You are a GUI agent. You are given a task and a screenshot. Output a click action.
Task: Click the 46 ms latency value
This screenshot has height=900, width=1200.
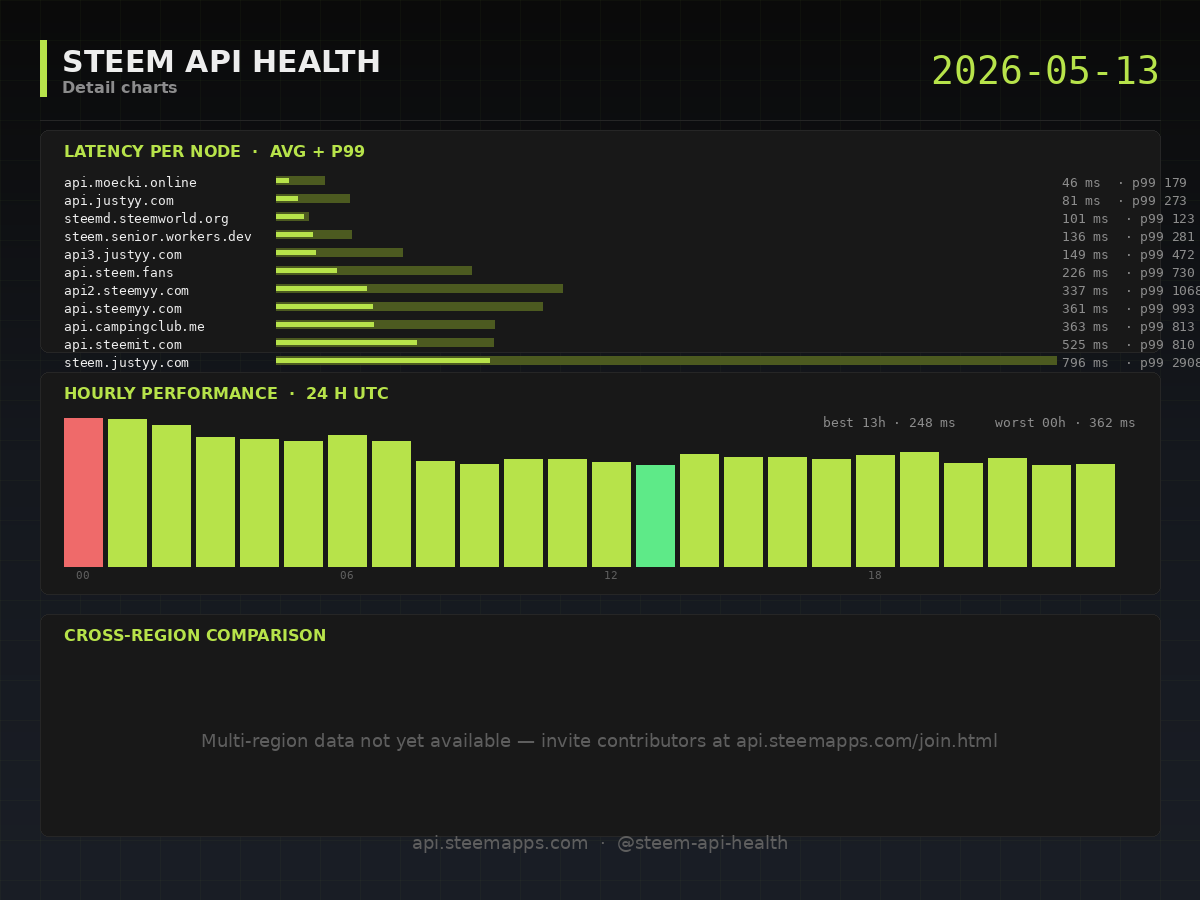tap(1081, 183)
